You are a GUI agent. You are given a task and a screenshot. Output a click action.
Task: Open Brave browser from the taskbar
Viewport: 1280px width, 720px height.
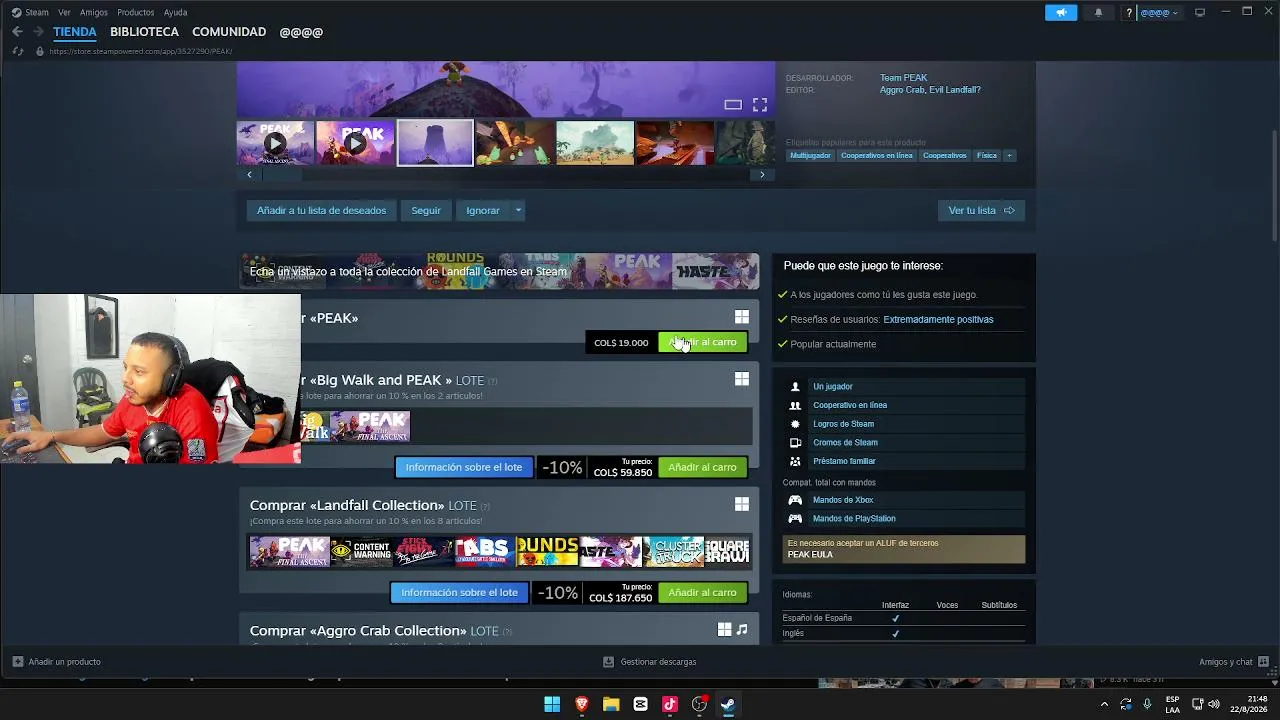pos(582,704)
